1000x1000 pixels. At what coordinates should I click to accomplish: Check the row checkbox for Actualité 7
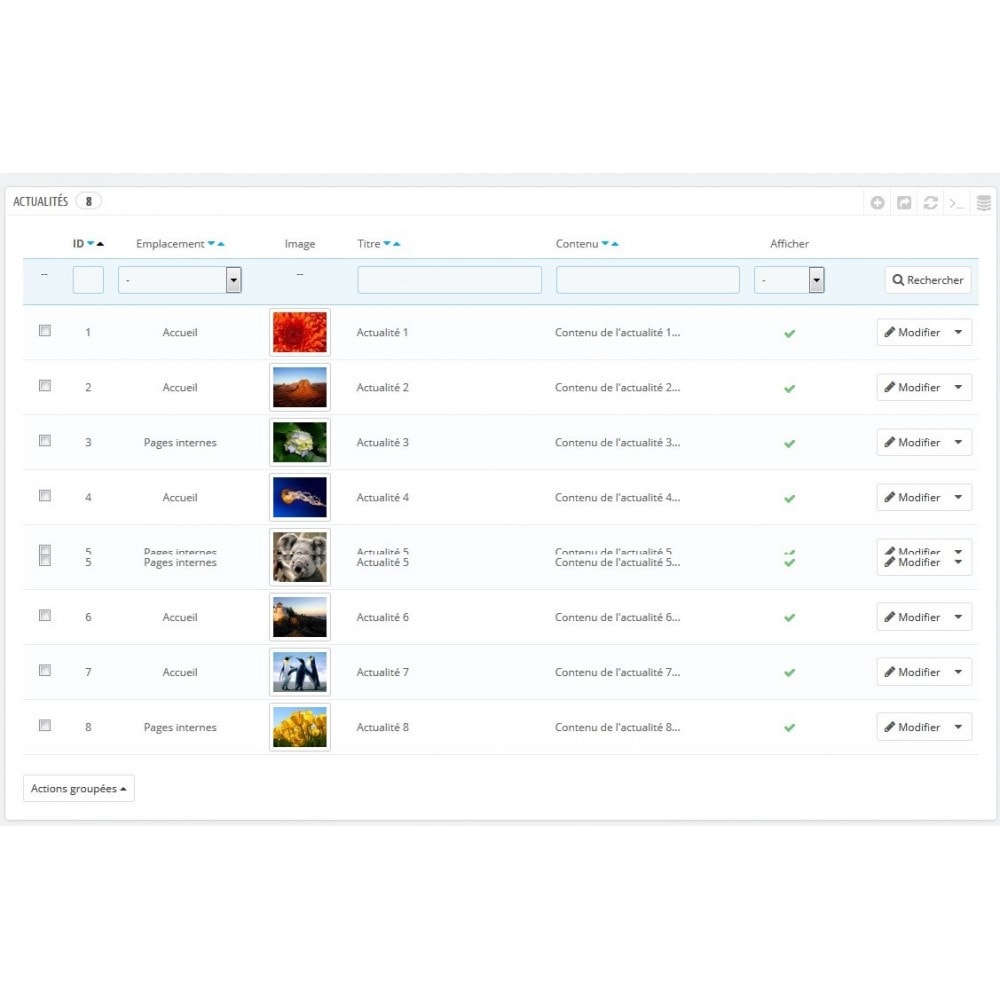(45, 670)
